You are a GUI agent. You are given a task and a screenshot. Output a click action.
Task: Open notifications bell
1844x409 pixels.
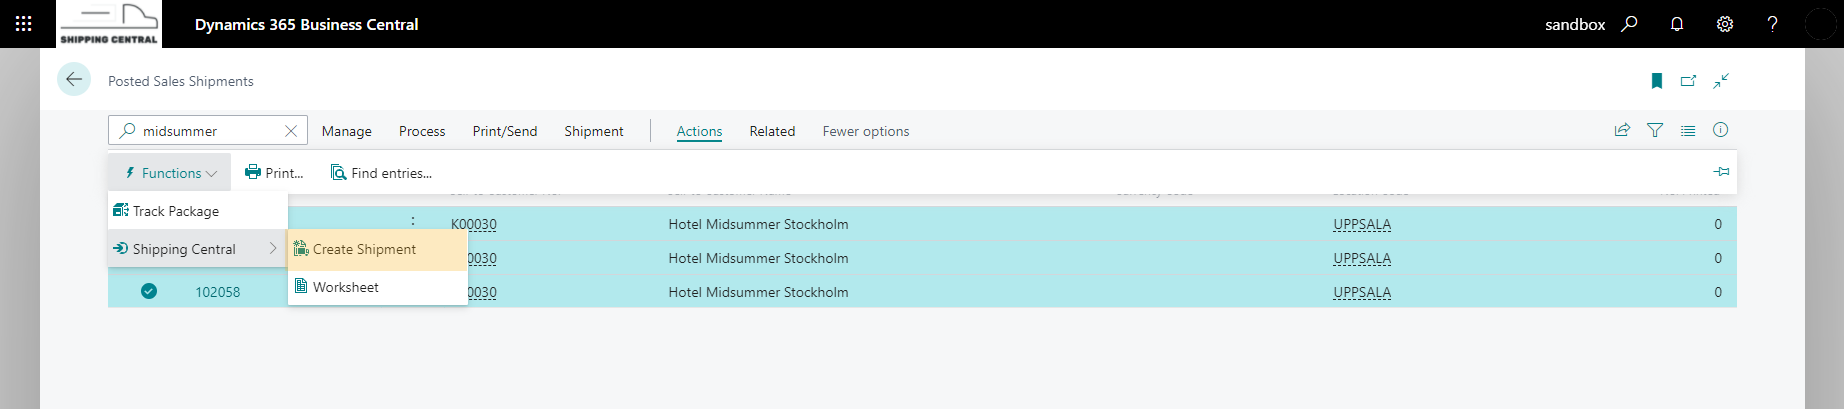pos(1677,24)
